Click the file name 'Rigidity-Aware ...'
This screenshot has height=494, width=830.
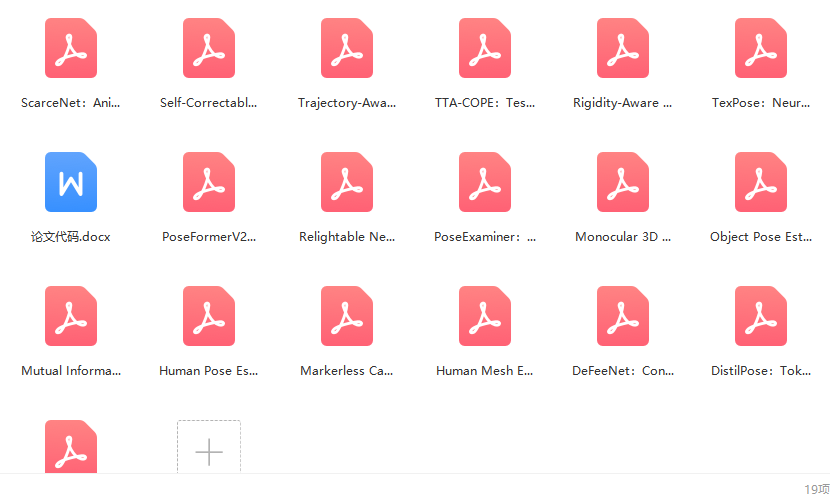click(622, 103)
